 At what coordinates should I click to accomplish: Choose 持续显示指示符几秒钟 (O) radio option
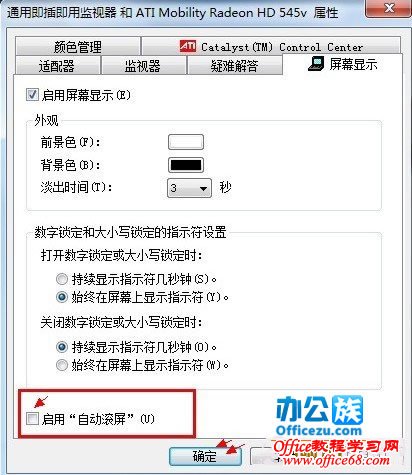click(x=62, y=347)
